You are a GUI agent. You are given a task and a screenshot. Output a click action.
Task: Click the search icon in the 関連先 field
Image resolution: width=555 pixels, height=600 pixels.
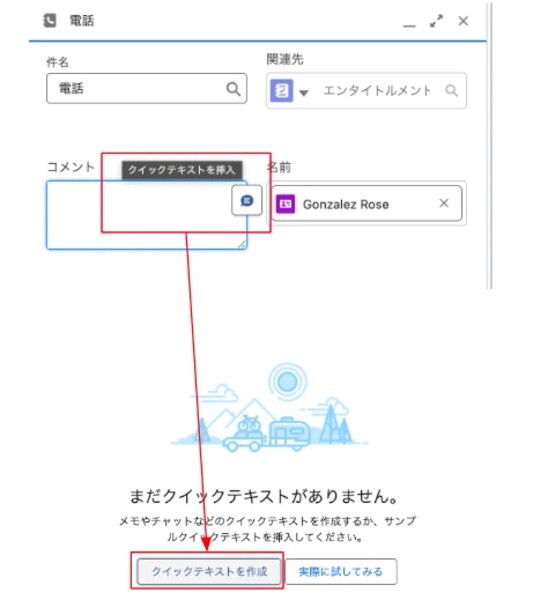pyautogui.click(x=452, y=91)
